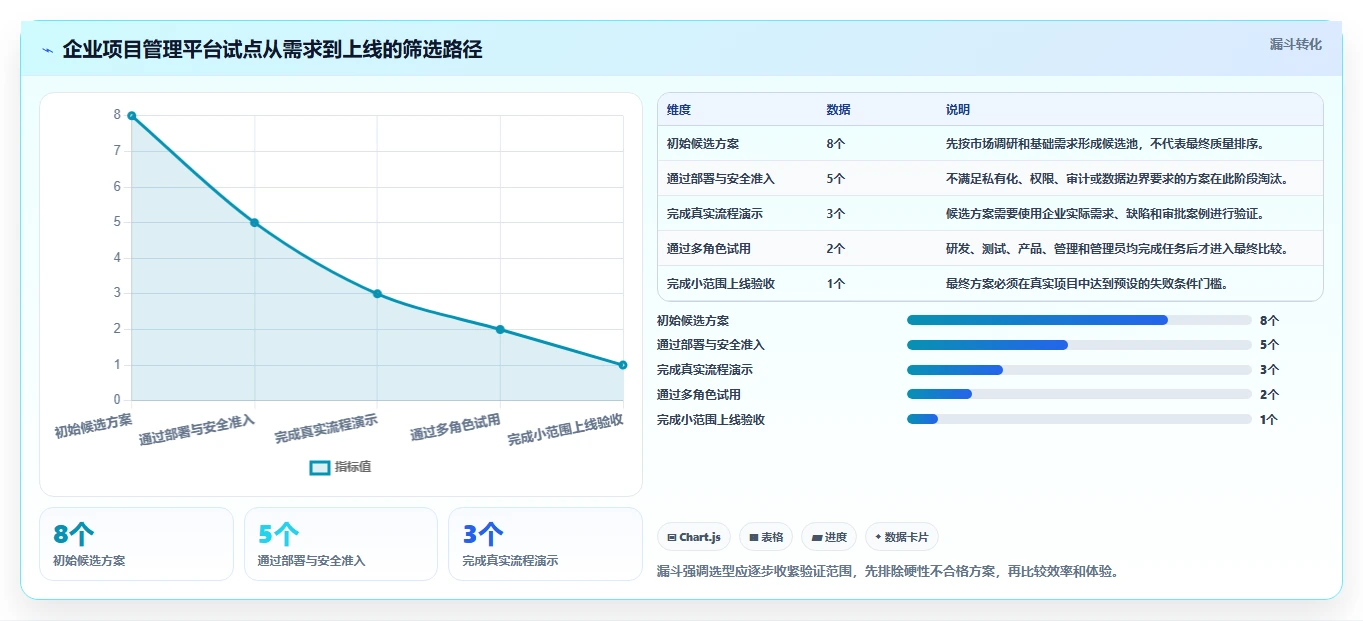This screenshot has width=1363, height=621.
Task: Click the chart point for 通过多角色试用
Action: (x=500, y=329)
